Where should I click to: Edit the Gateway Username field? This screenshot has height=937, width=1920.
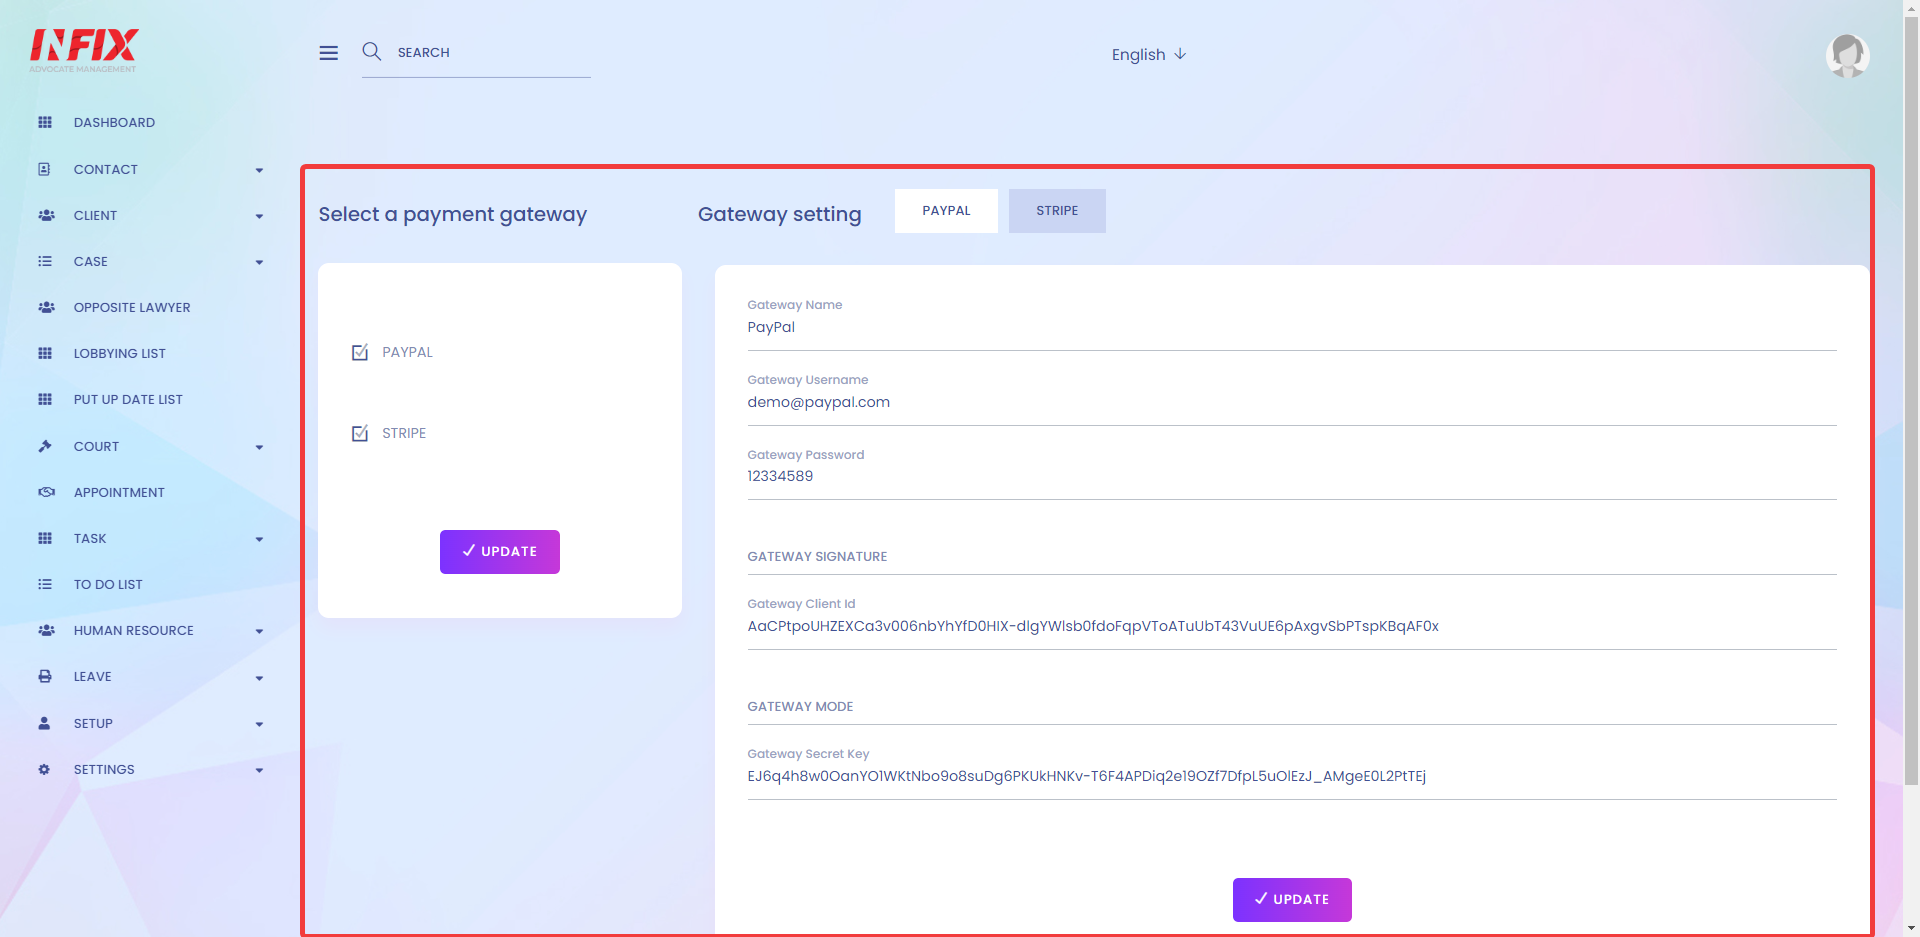point(1292,403)
